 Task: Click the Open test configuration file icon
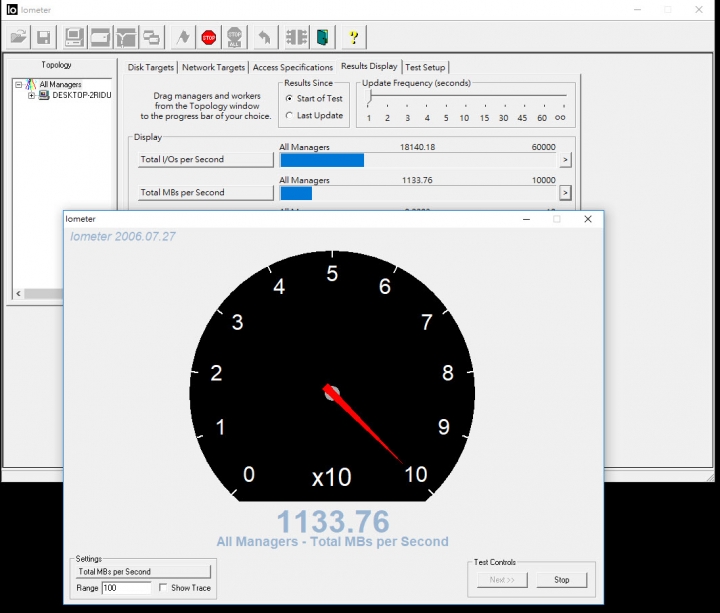(18, 37)
